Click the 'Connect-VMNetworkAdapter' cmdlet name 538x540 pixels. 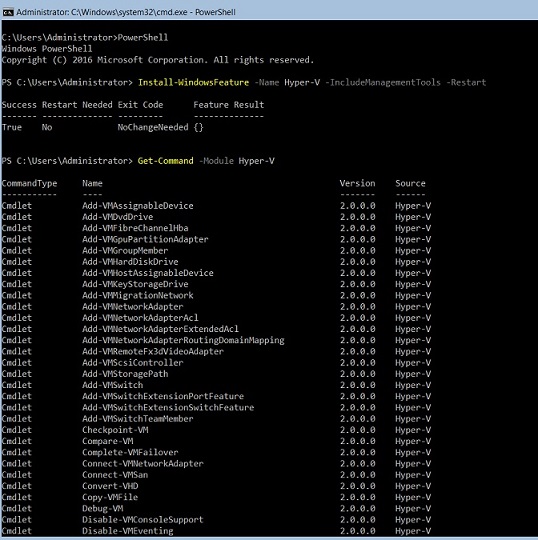[x=143, y=464]
